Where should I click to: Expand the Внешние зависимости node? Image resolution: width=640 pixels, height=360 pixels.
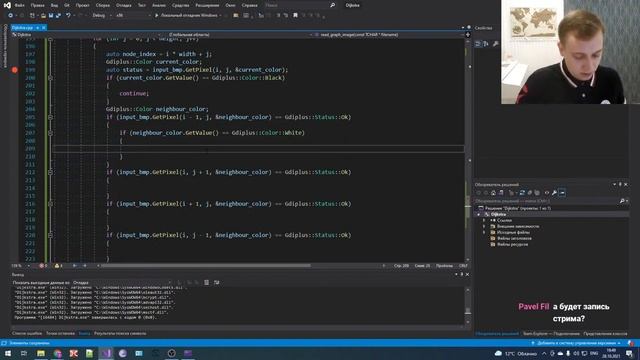[484, 227]
